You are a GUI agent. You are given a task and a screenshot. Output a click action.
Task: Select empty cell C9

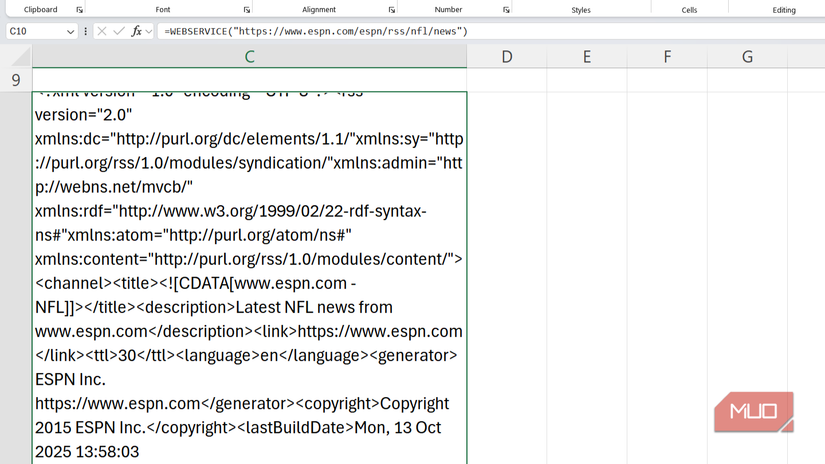click(x=249, y=80)
